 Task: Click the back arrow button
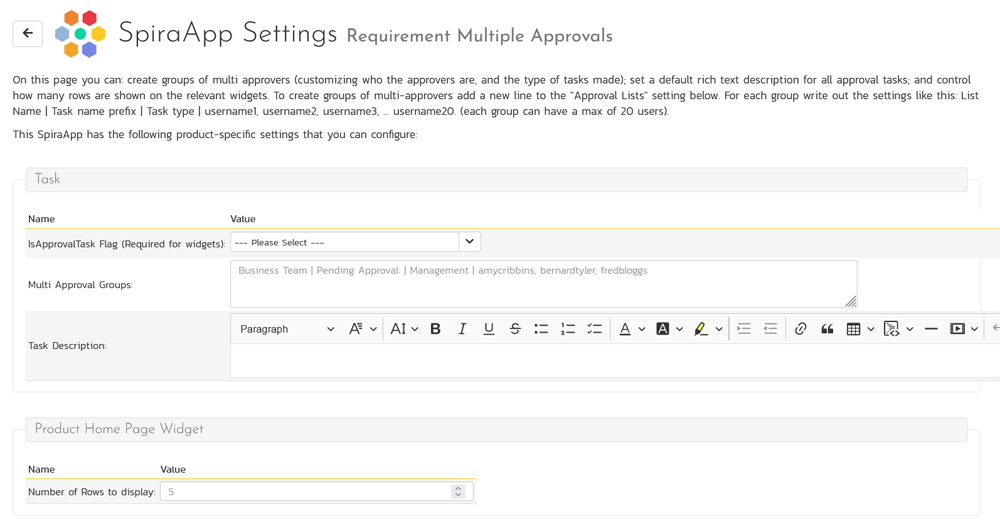[27, 33]
